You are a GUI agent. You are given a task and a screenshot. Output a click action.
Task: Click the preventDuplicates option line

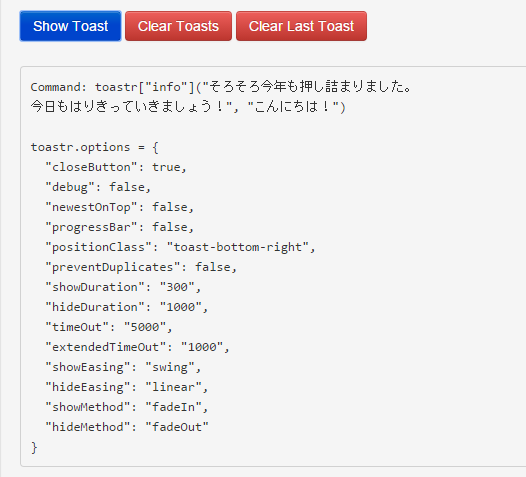(141, 267)
